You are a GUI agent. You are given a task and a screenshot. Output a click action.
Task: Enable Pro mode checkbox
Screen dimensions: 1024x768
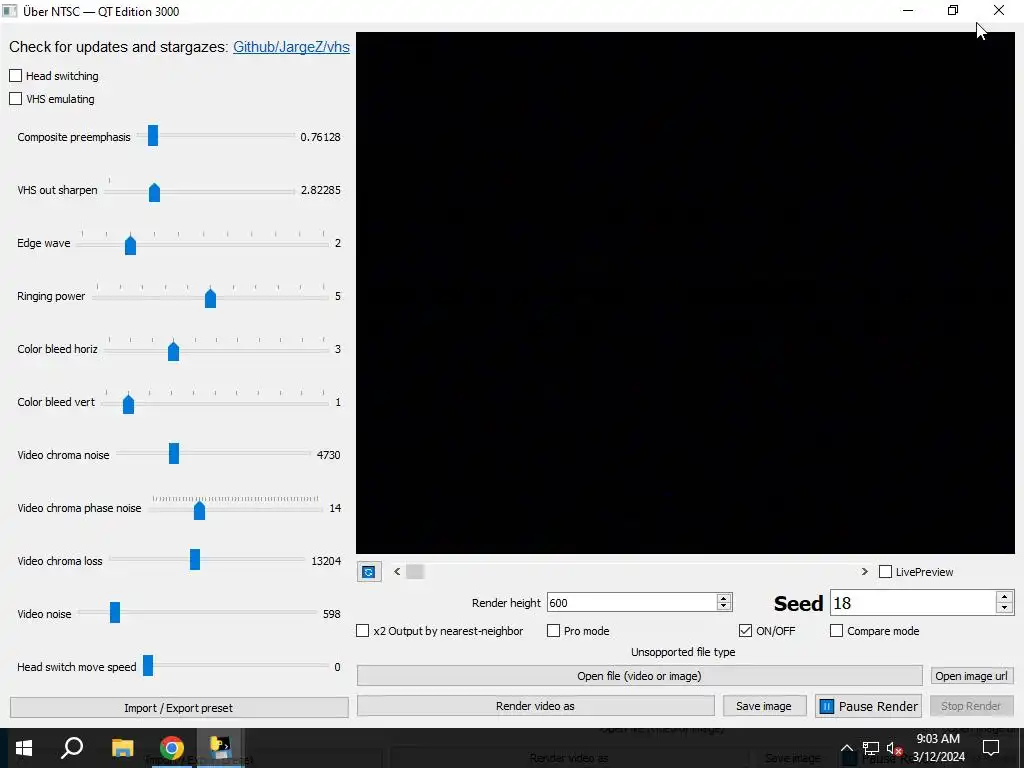[553, 631]
